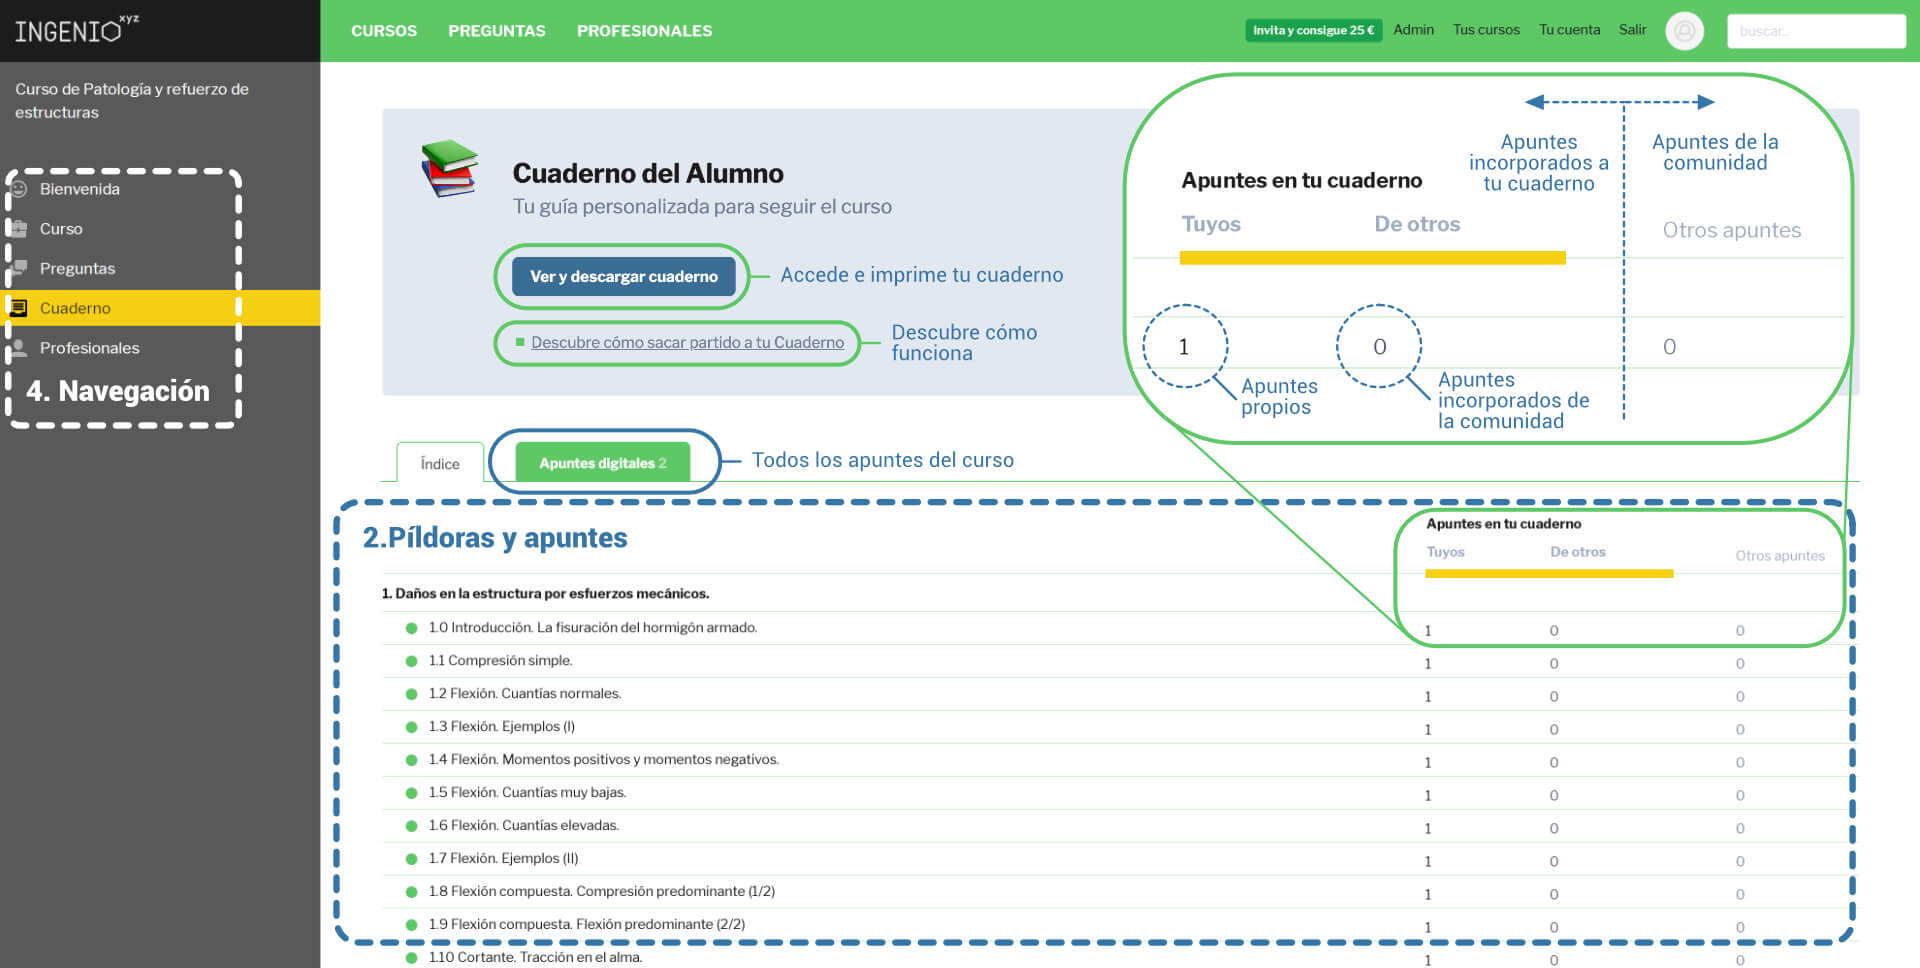
Task: Open lesson 1.5 Flexión. Cuantías muy bajas
Action: point(527,793)
